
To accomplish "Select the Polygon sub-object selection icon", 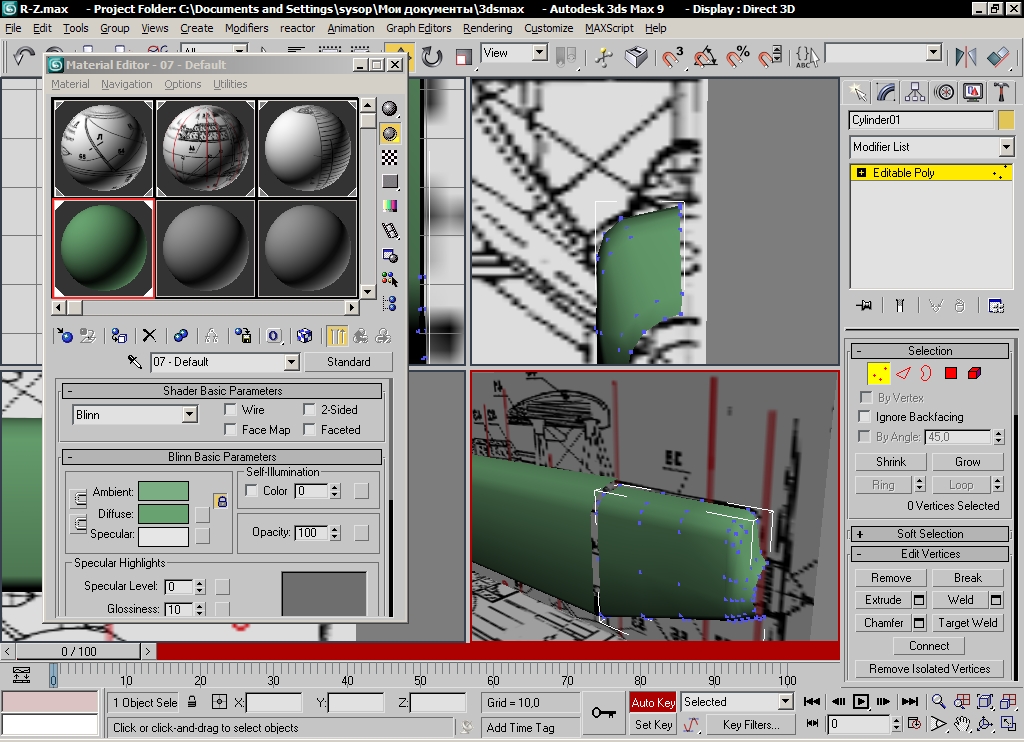I will point(950,373).
